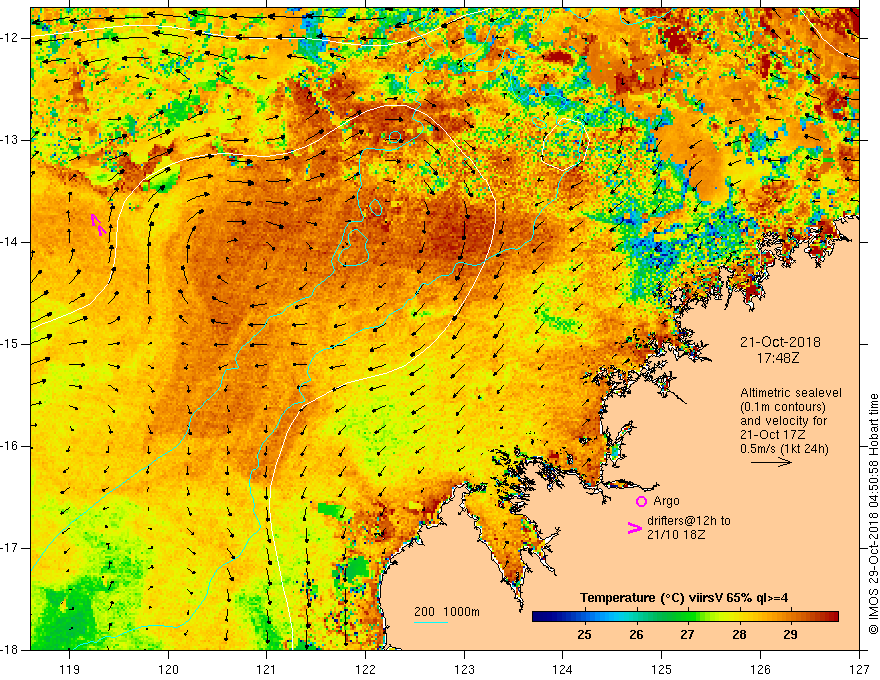Click the longitude axis label 125
The image size is (880, 680).
pyautogui.click(x=662, y=669)
